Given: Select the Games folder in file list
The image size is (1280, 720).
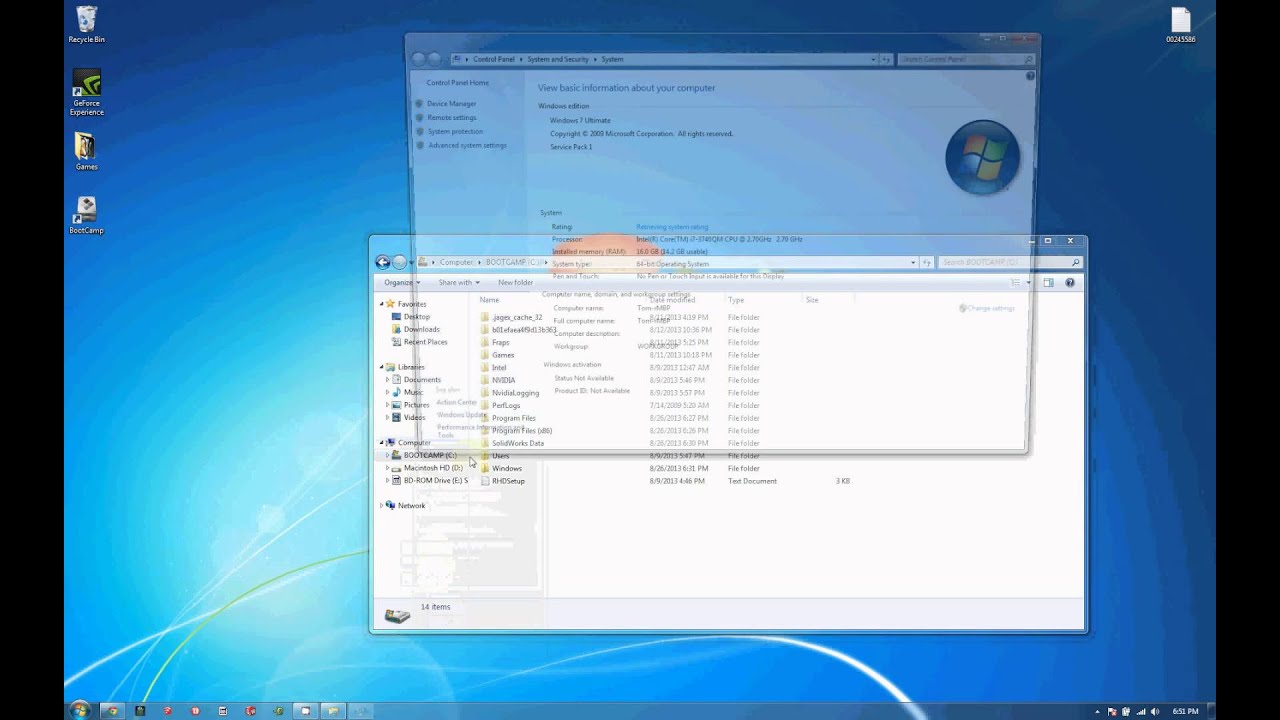Looking at the screenshot, I should click(503, 355).
